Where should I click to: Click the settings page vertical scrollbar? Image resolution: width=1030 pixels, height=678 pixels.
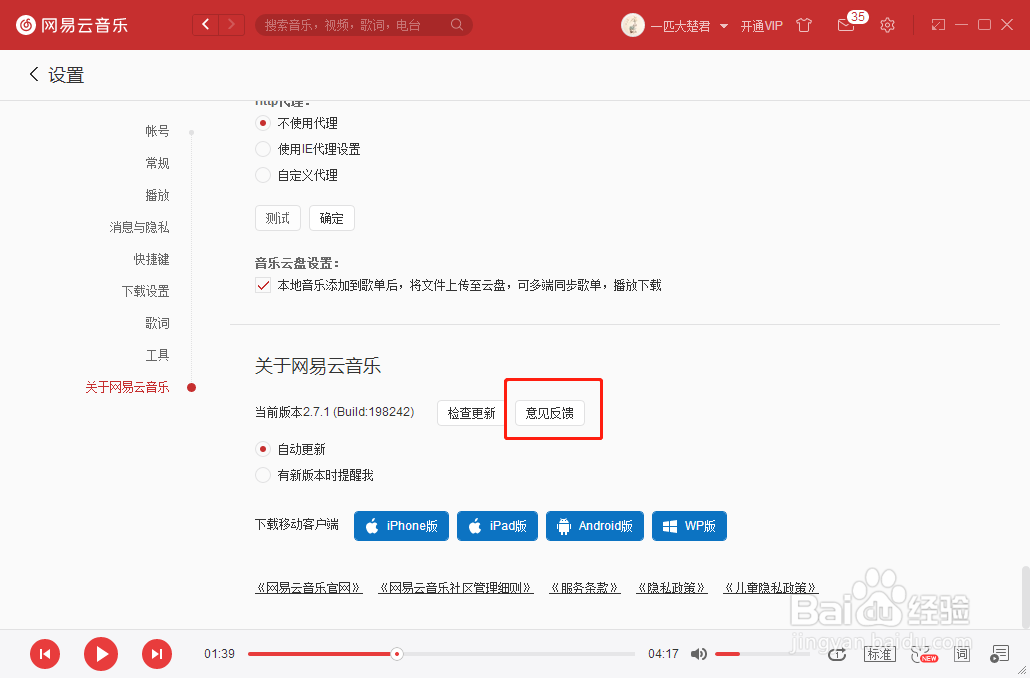pyautogui.click(x=1025, y=596)
